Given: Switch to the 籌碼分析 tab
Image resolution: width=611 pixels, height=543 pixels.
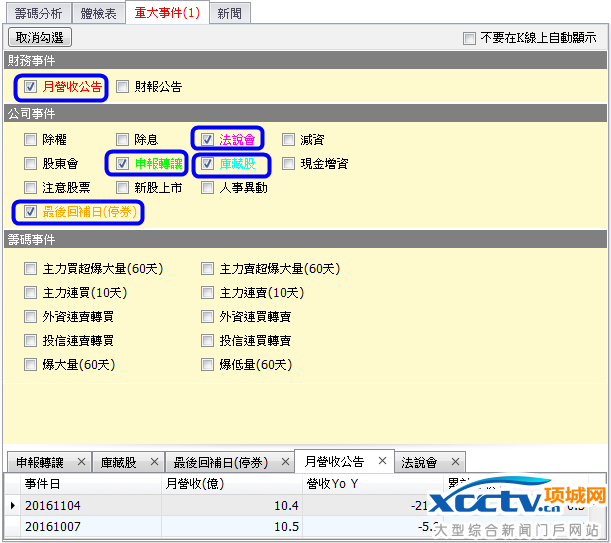Looking at the screenshot, I should point(38,13).
